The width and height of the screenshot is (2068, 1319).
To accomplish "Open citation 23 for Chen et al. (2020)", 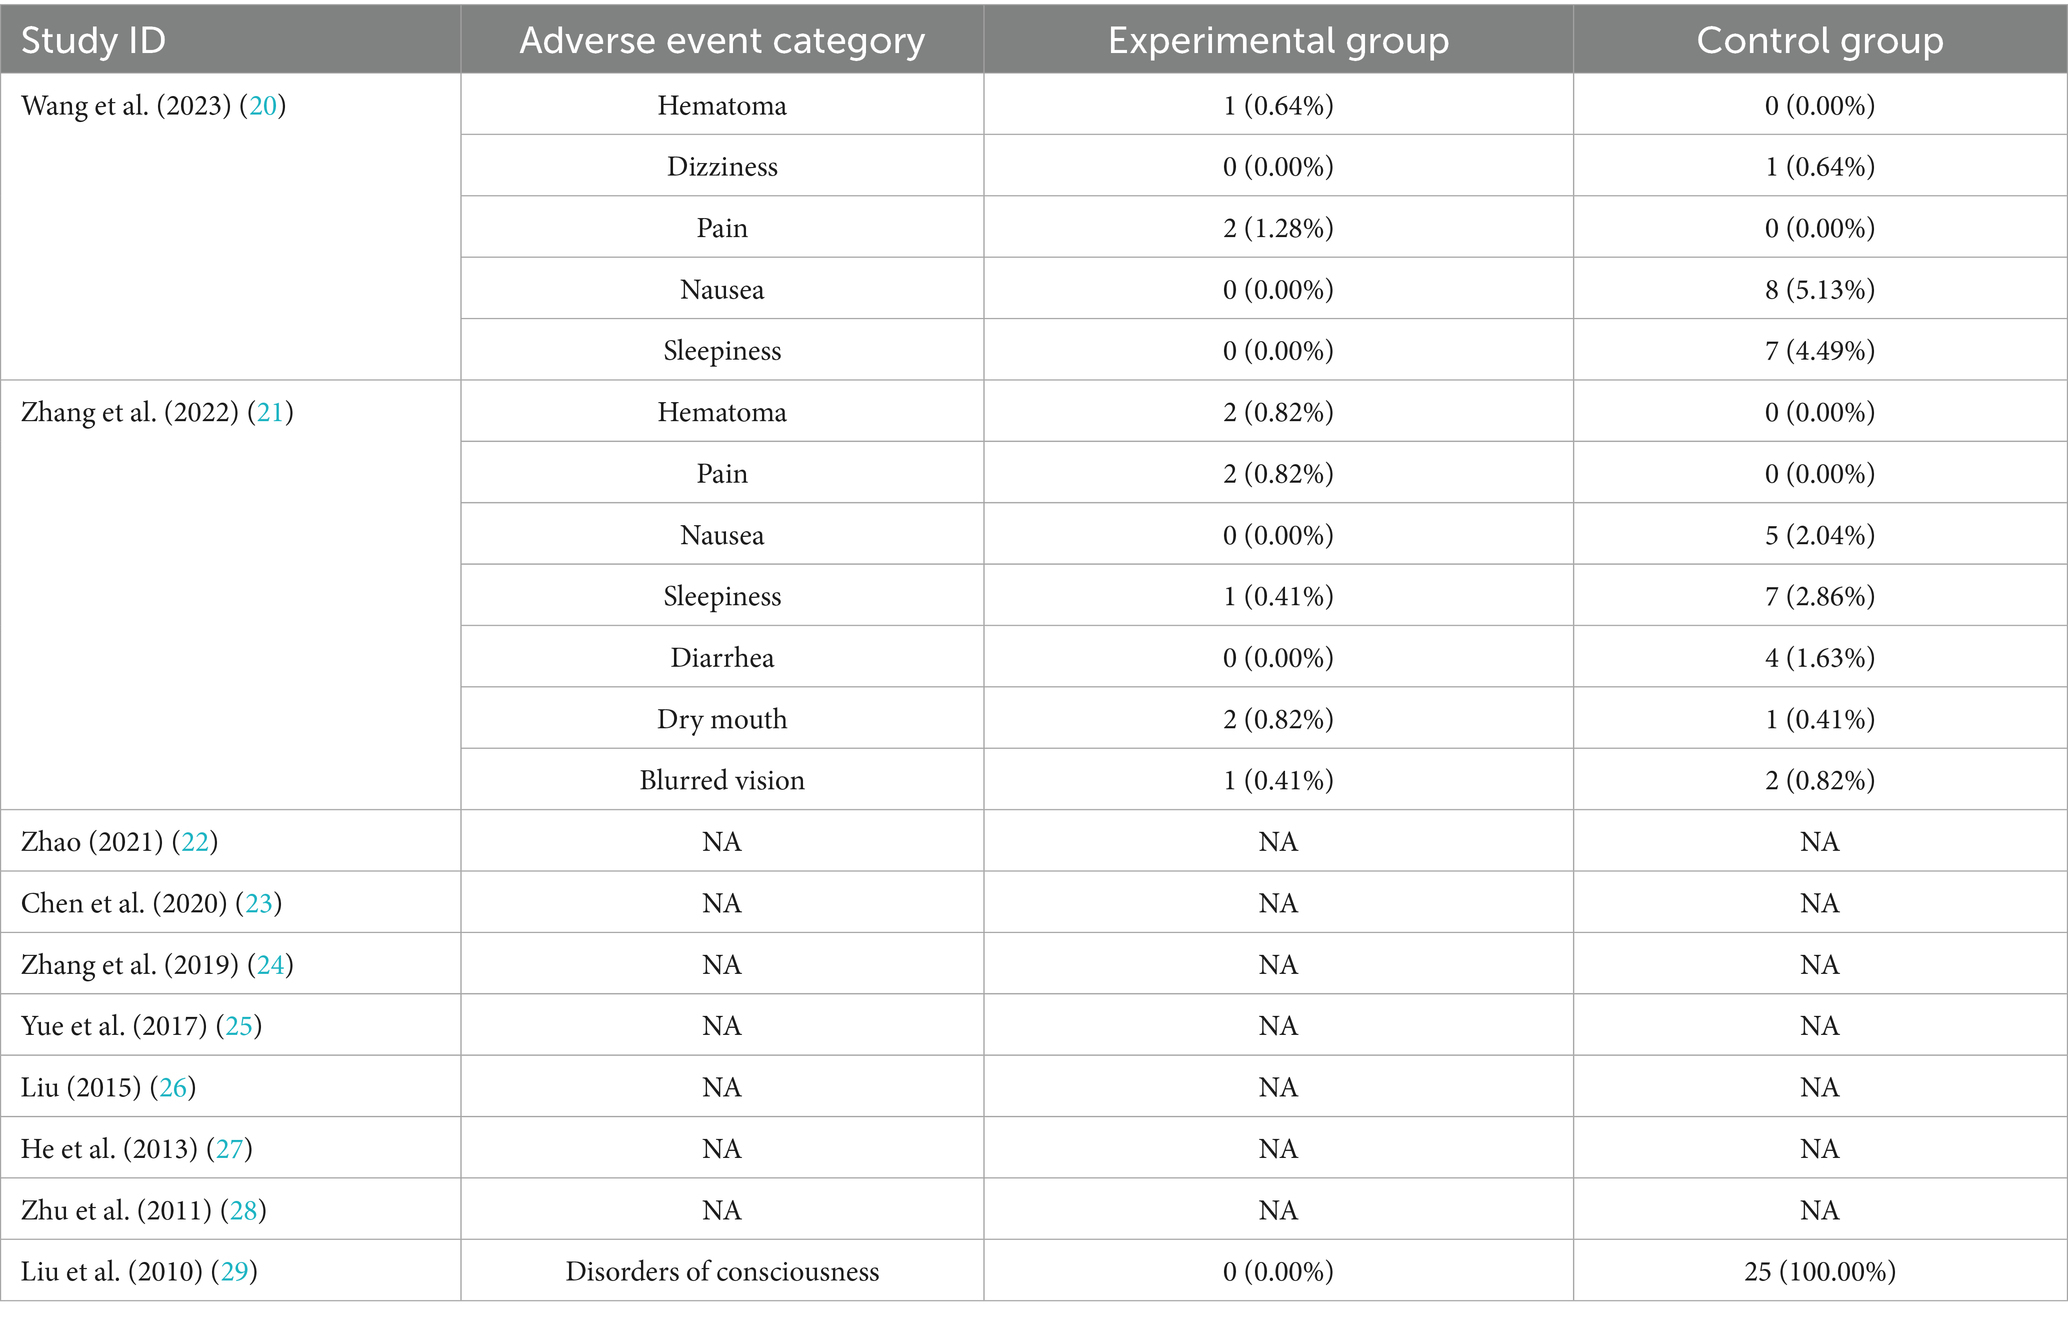I will tap(259, 904).
